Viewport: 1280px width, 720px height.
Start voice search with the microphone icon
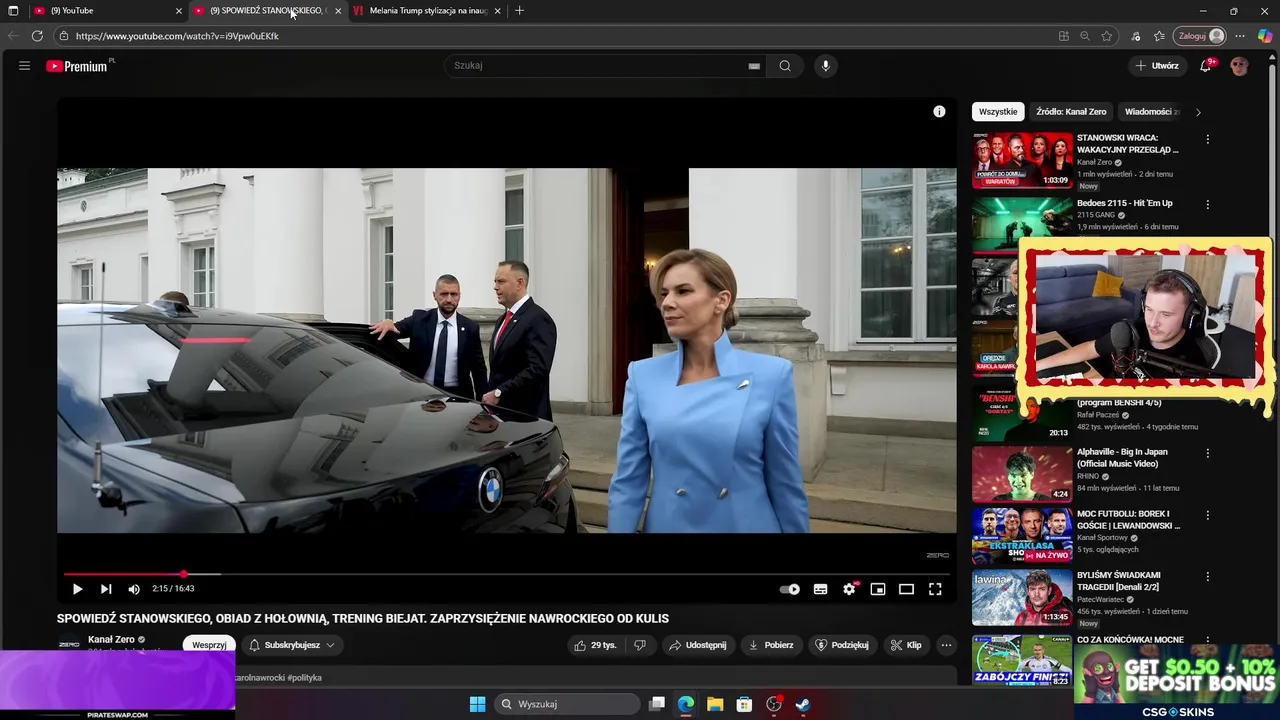point(825,66)
